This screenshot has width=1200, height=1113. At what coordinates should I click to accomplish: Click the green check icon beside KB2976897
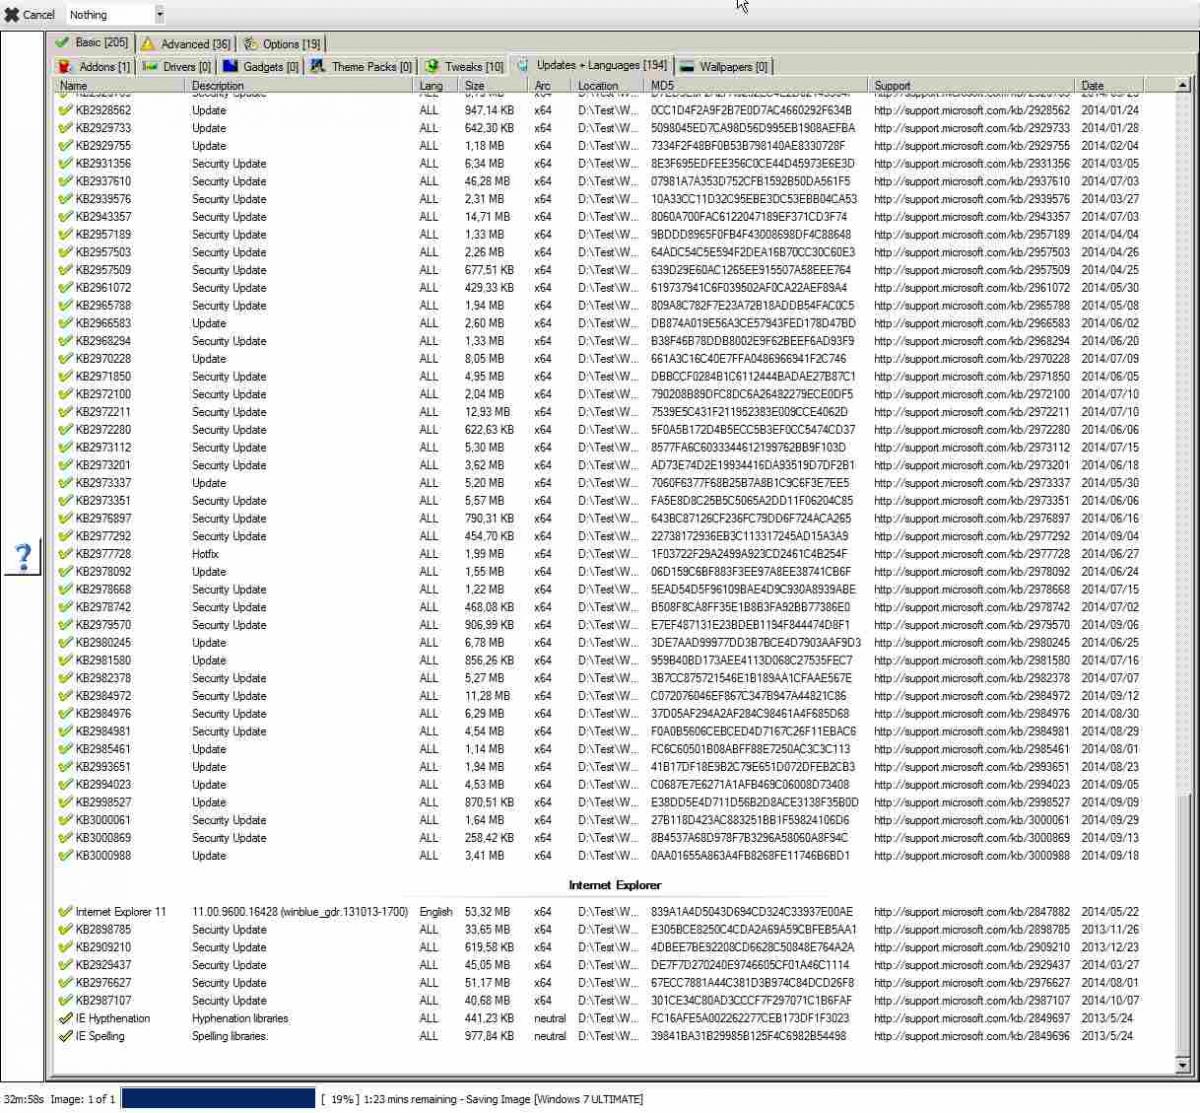click(x=66, y=518)
